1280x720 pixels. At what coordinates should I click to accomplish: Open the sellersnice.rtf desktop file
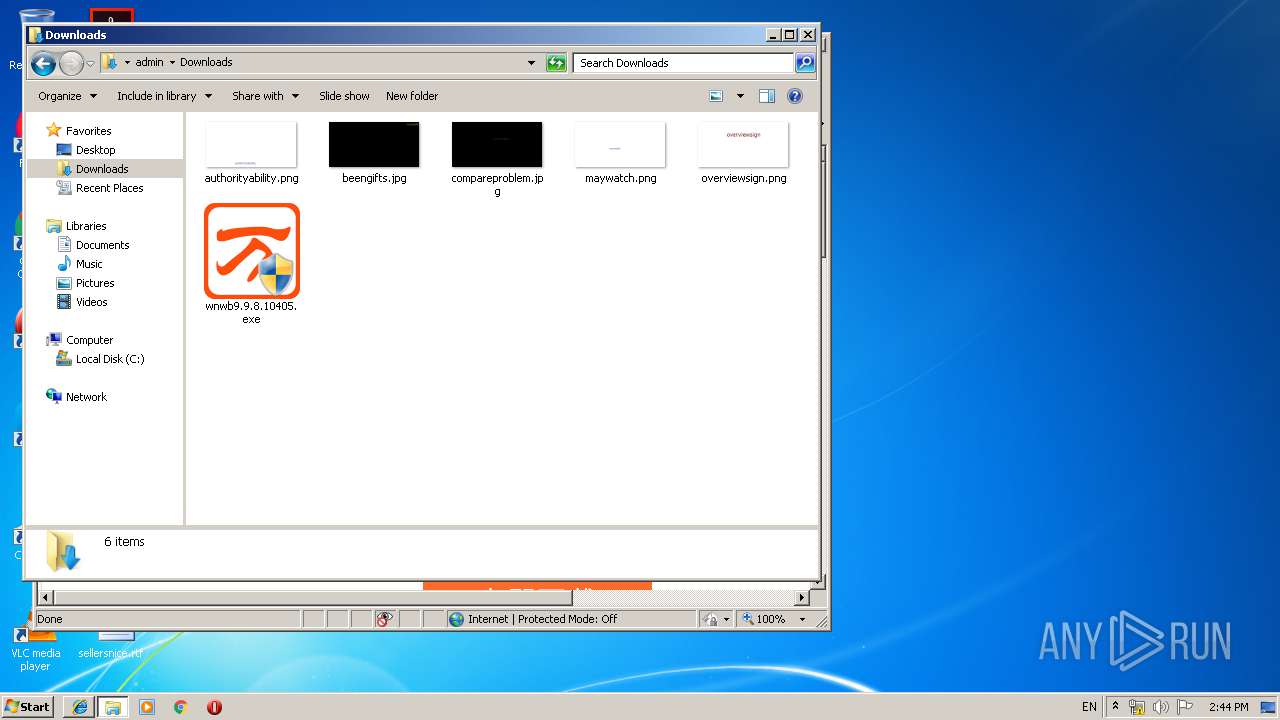pyautogui.click(x=111, y=645)
